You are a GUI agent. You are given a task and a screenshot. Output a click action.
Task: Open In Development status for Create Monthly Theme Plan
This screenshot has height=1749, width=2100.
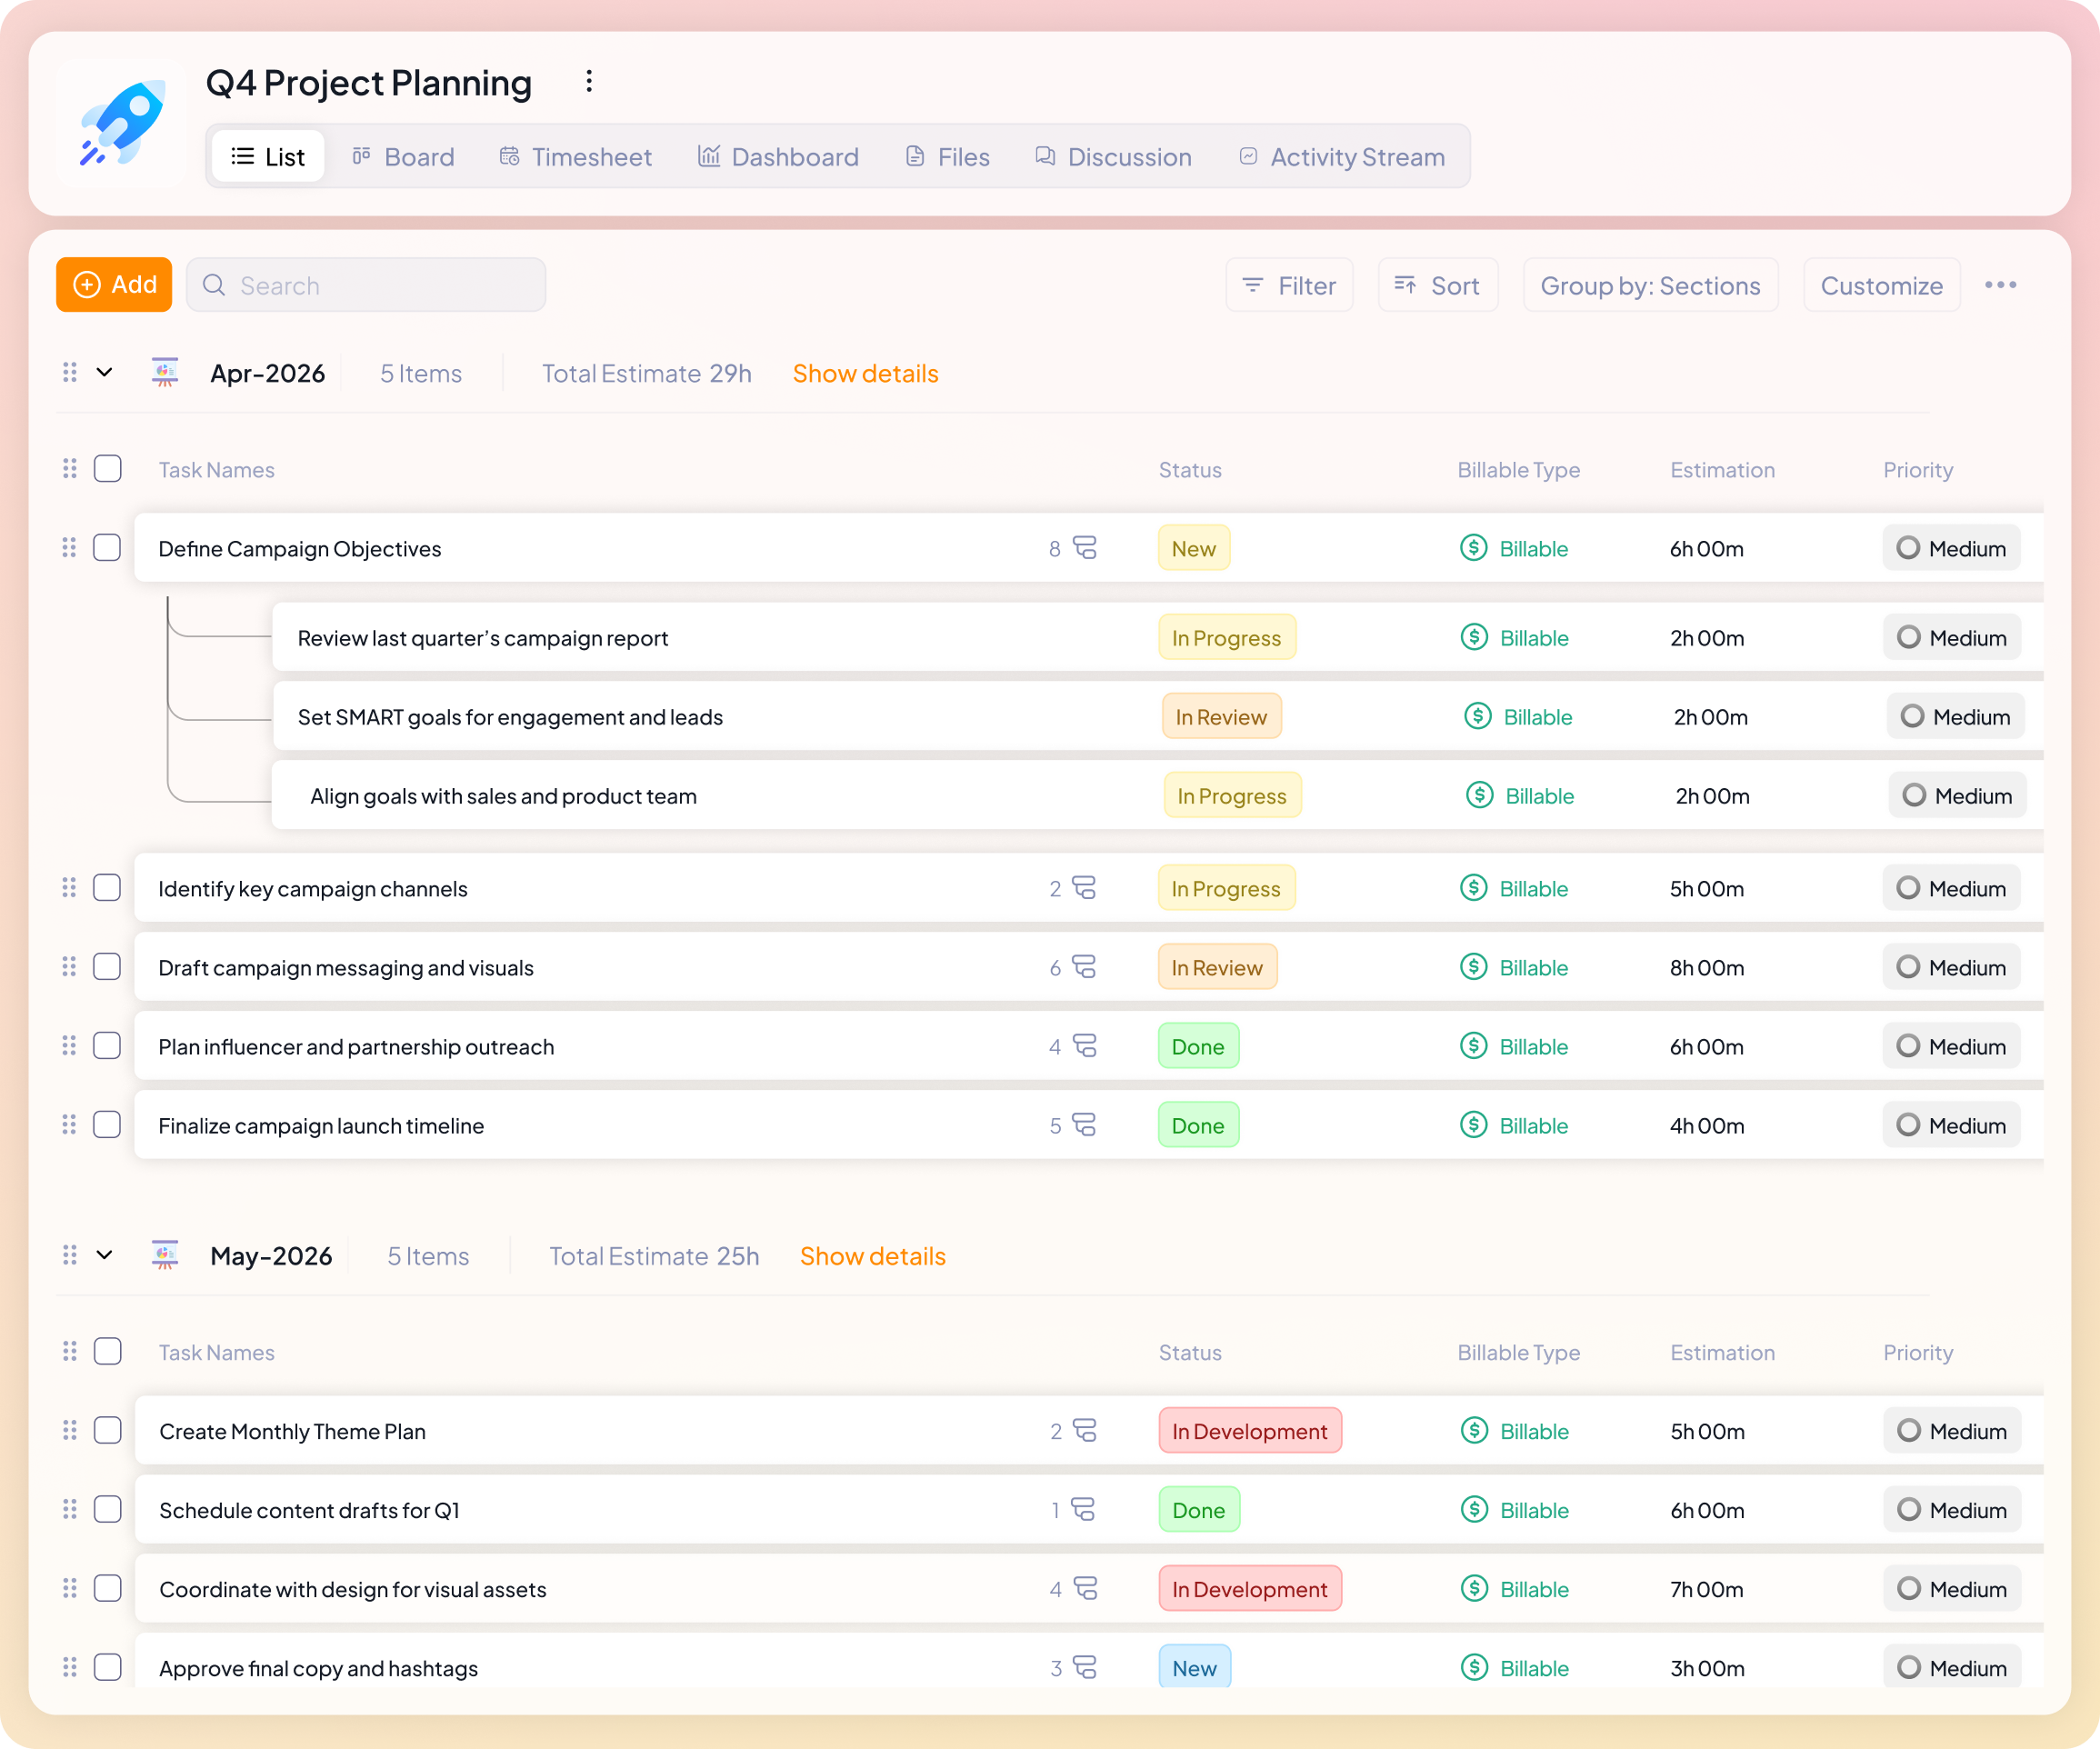(x=1250, y=1431)
